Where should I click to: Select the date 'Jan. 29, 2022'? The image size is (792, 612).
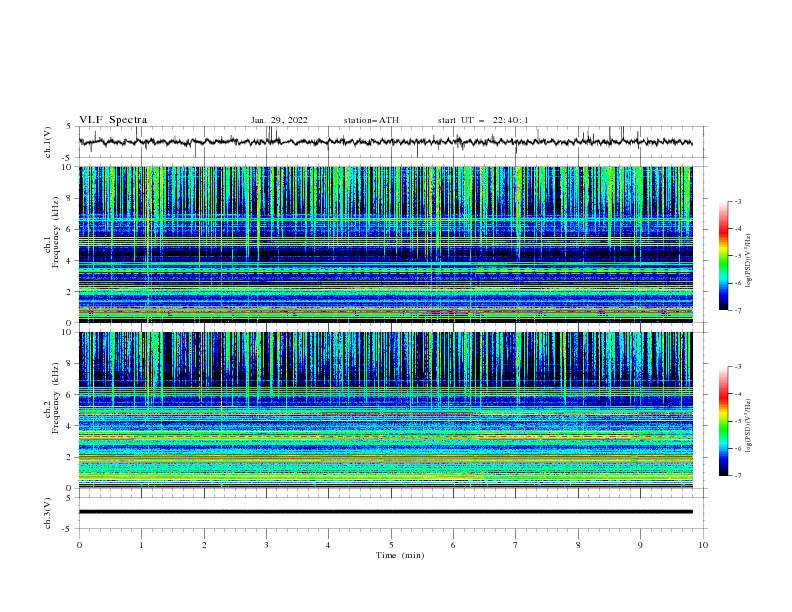[279, 120]
